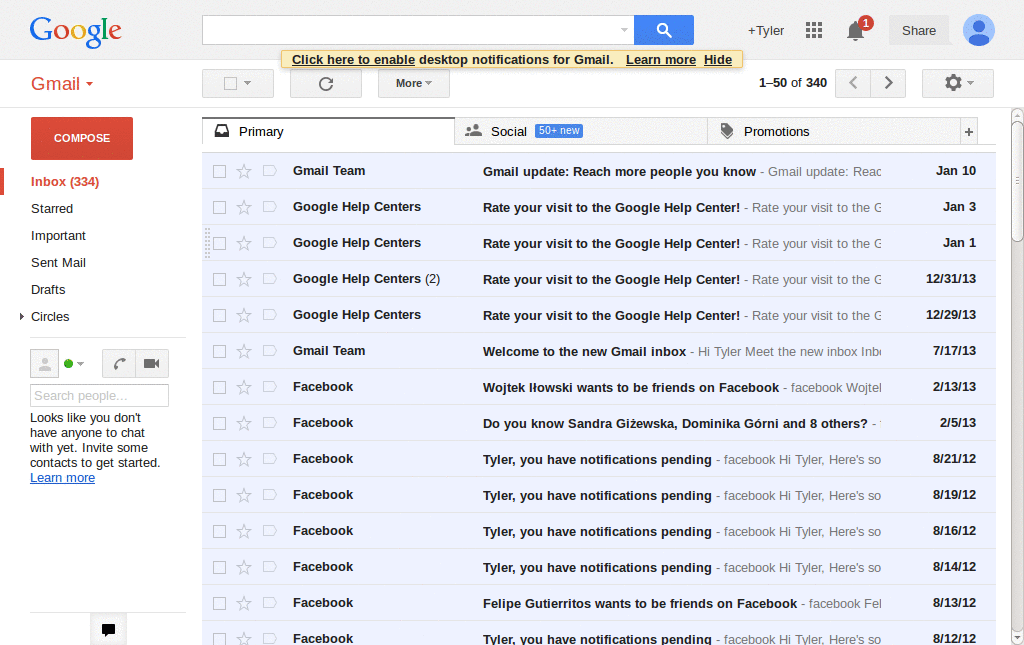
Task: Open the select-all dropdown arrow
Action: [248, 84]
